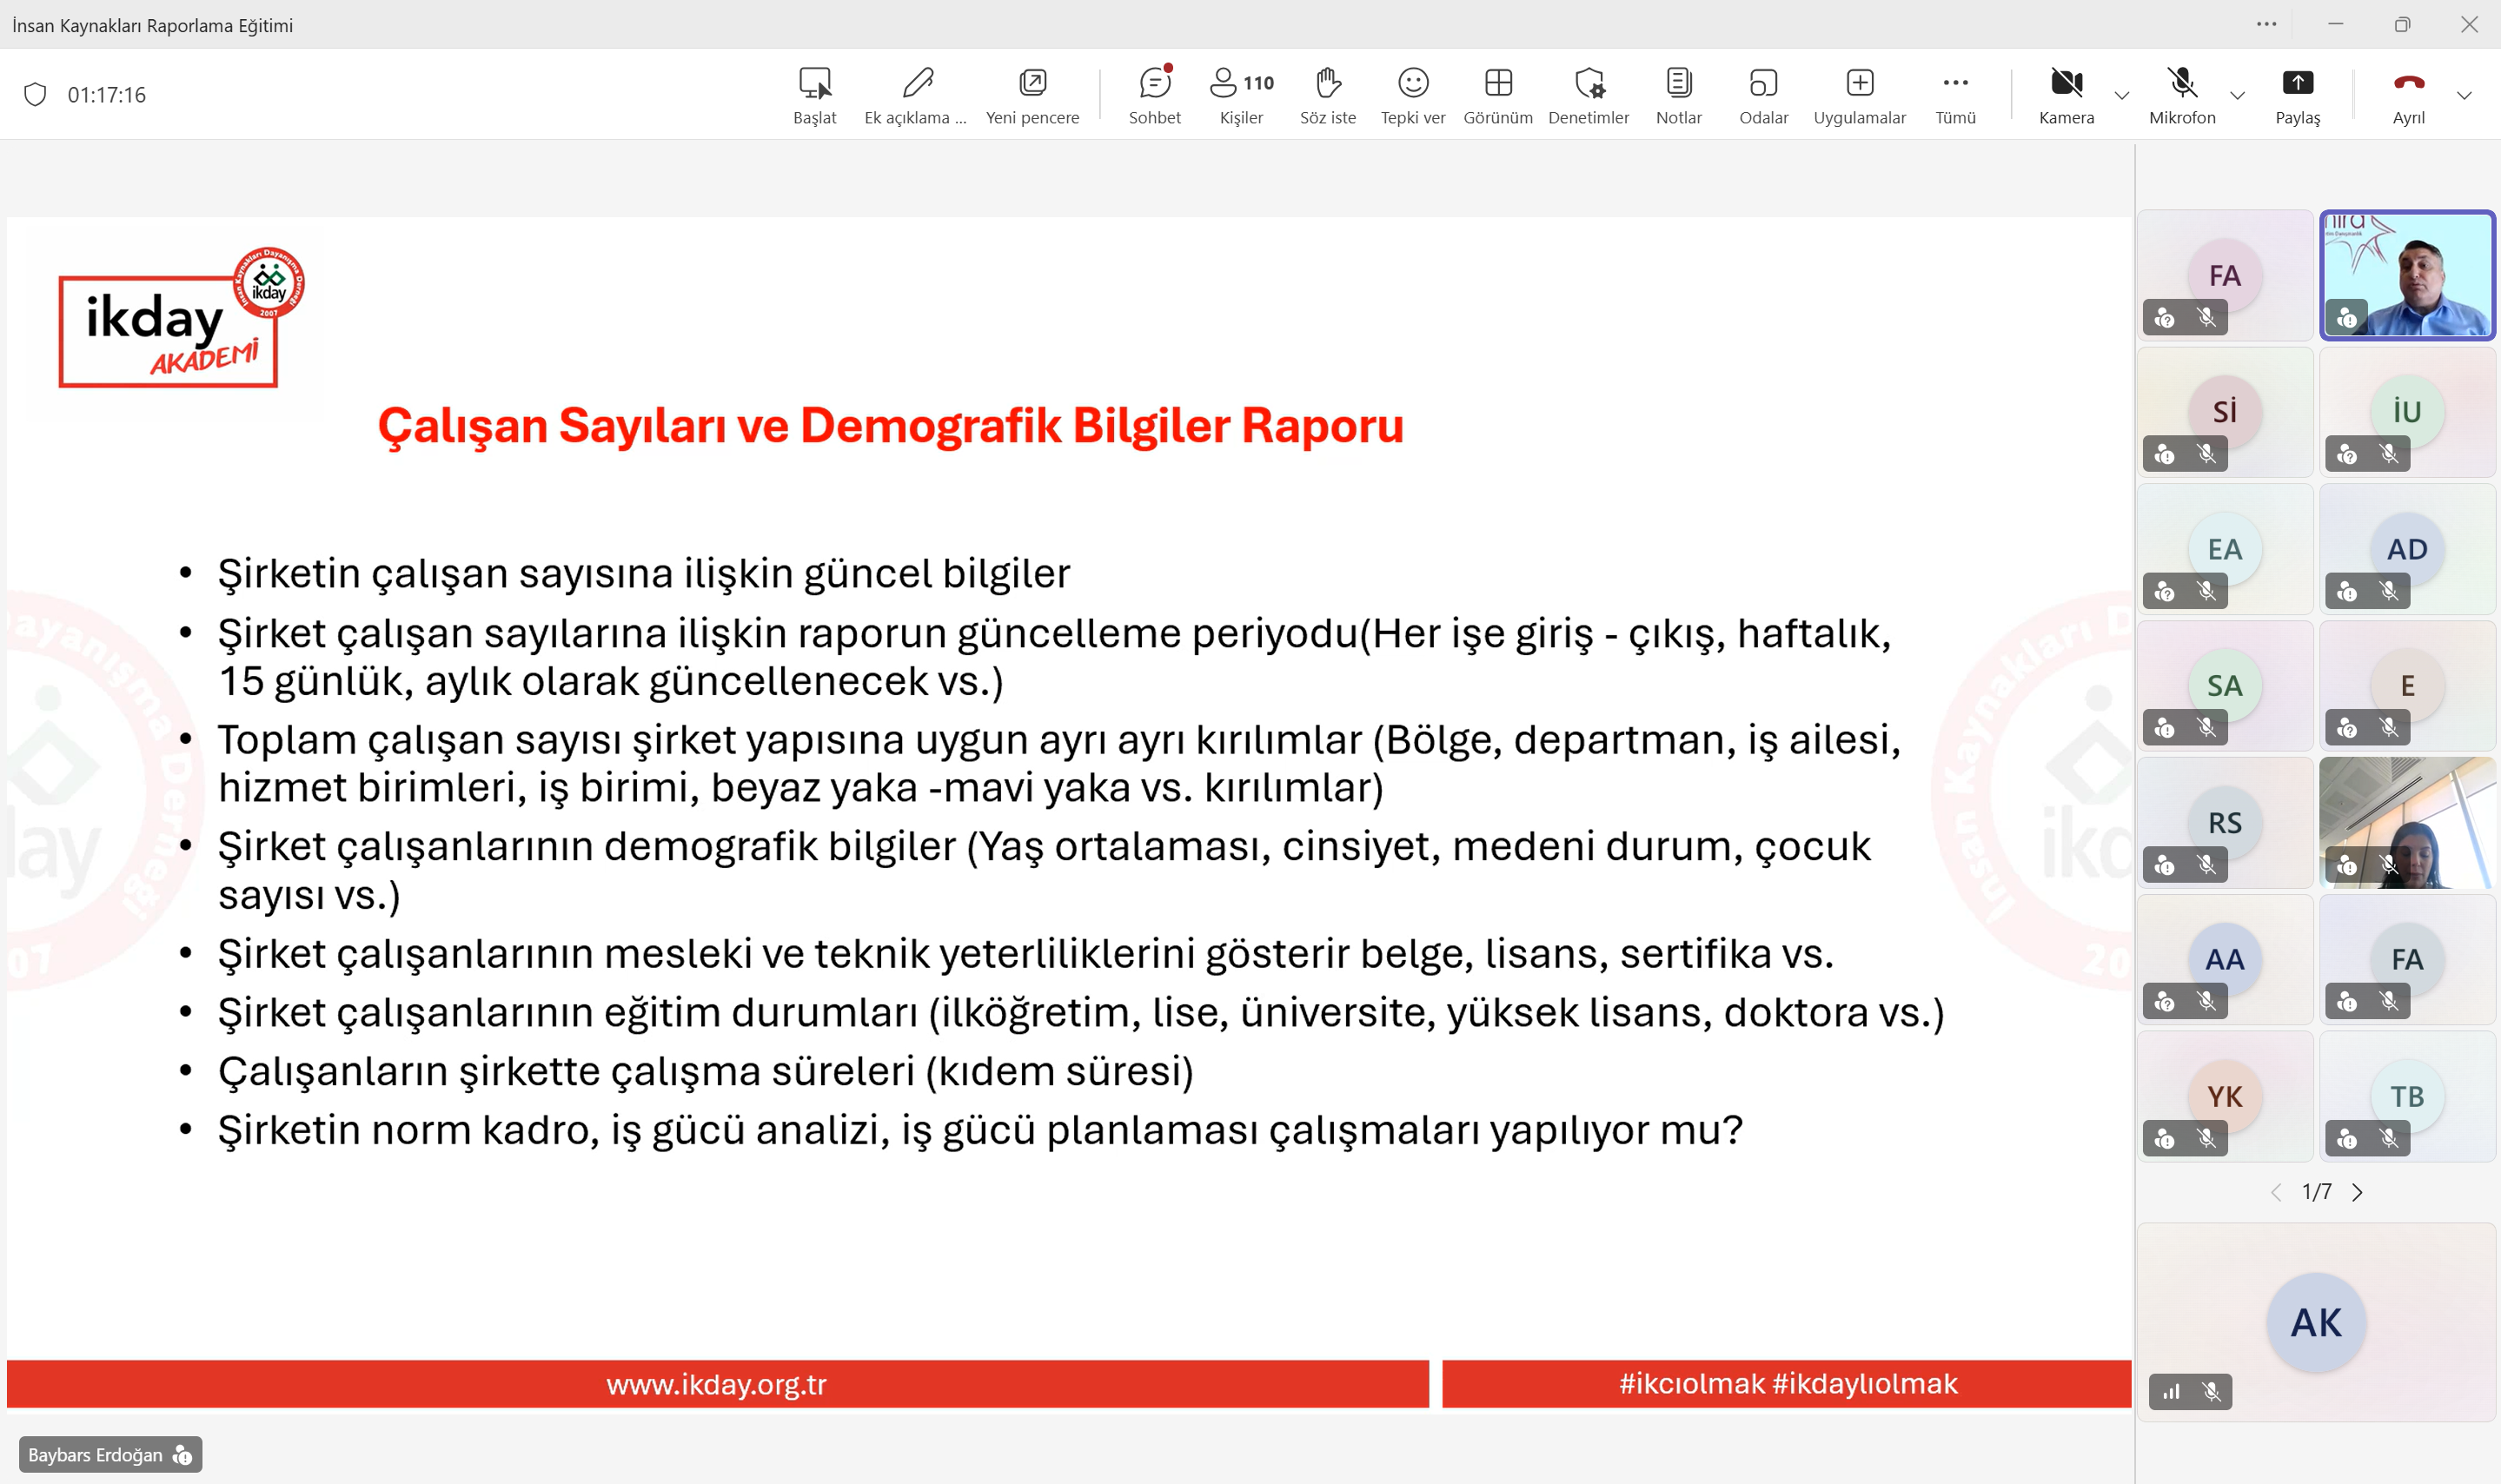Screen dimensions: 2501x1484
Task: Expand the Kamera options arrow
Action: pyautogui.click(x=2122, y=96)
